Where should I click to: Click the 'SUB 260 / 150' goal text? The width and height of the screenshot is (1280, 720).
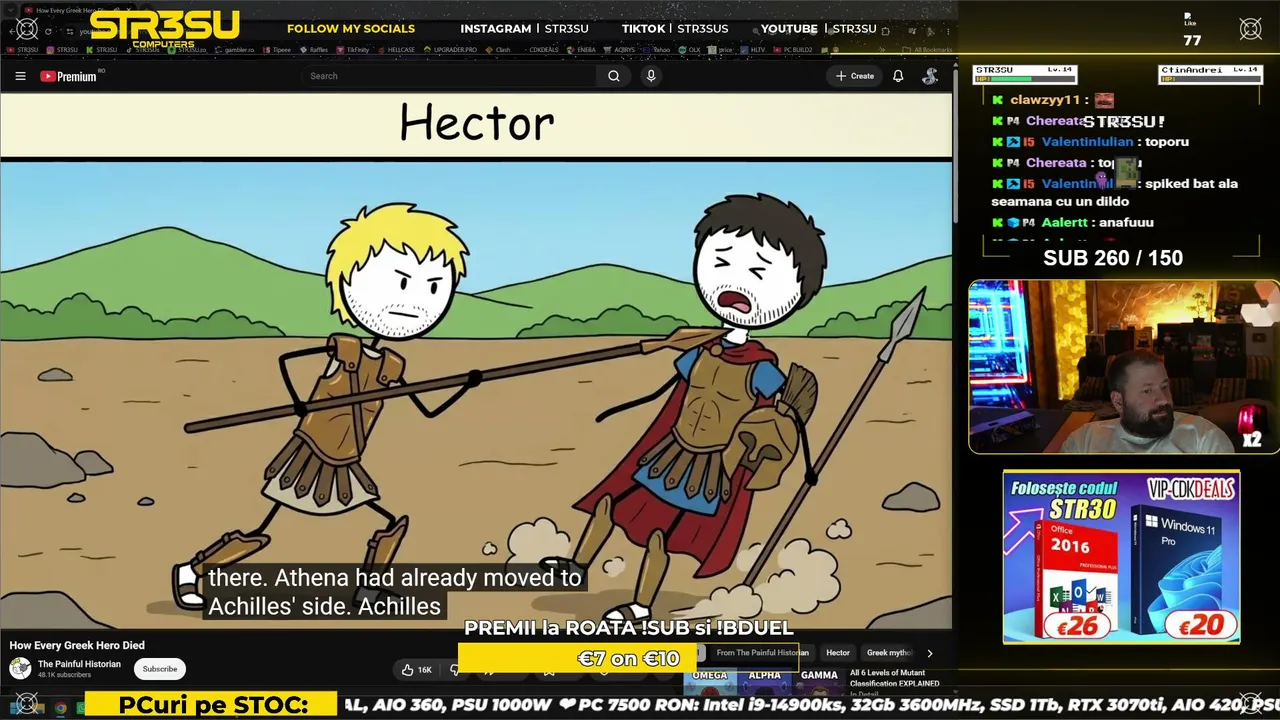point(1113,258)
